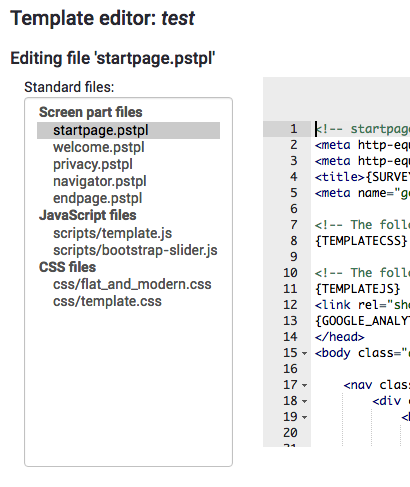Image resolution: width=410 pixels, height=487 pixels.
Task: Open endpage.pstpl file
Action: click(97, 198)
